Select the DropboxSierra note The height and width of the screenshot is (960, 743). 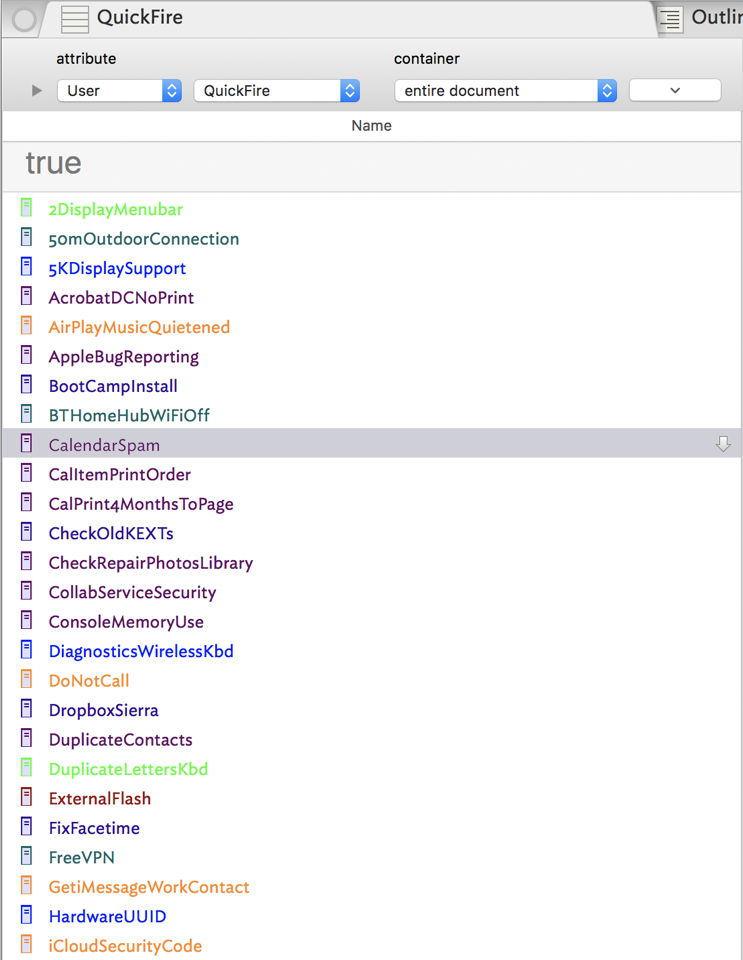coord(103,710)
